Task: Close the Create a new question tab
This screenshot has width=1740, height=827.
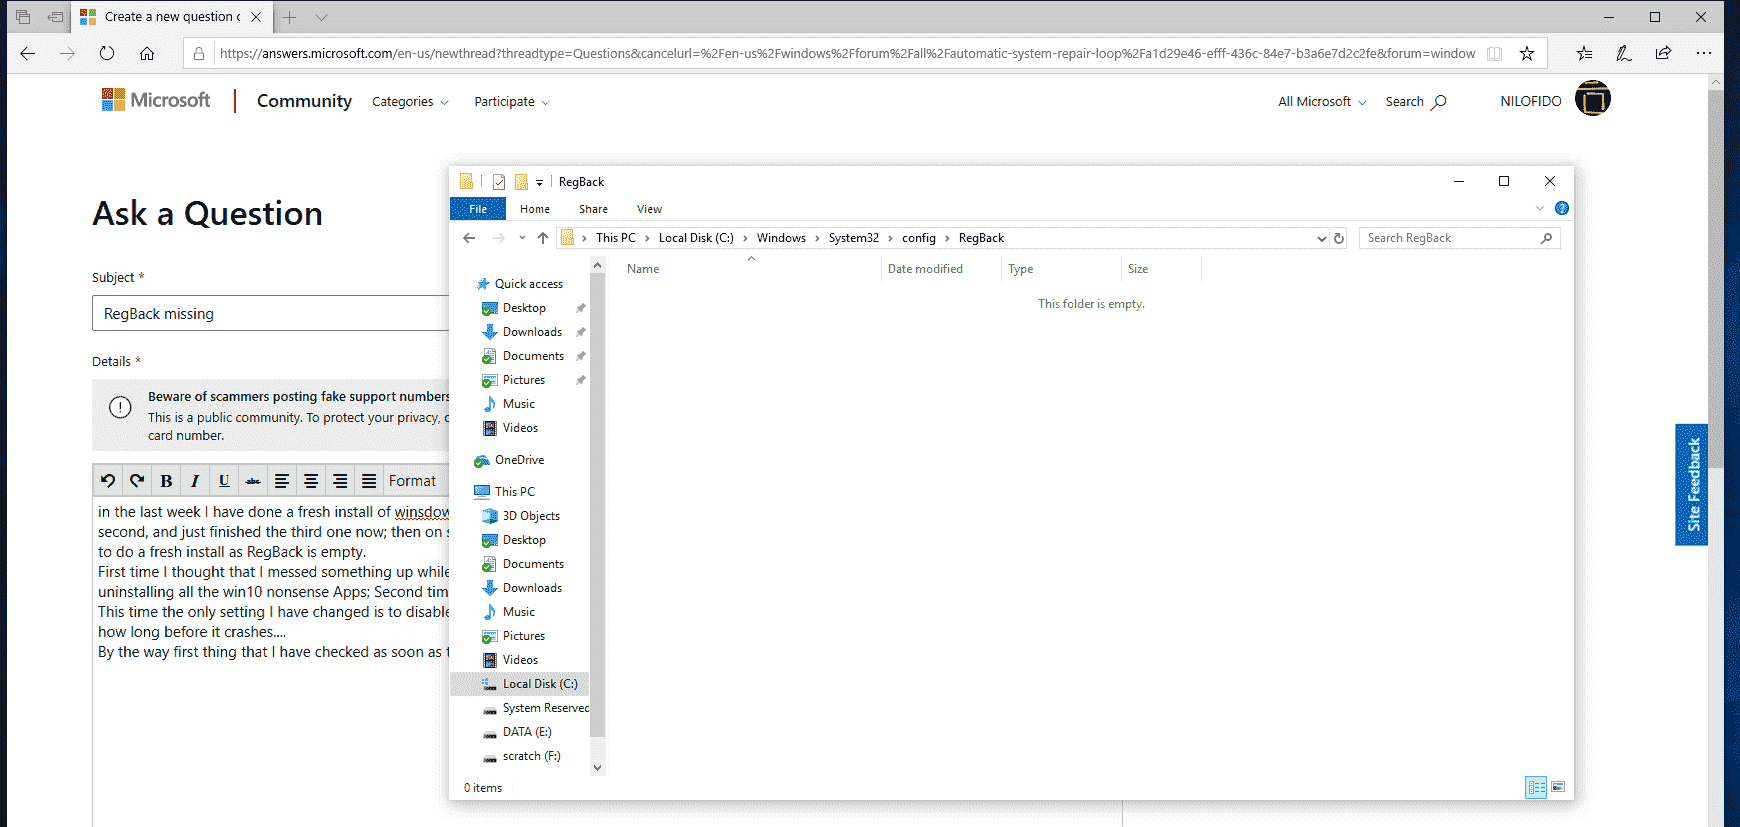Action: (x=256, y=17)
